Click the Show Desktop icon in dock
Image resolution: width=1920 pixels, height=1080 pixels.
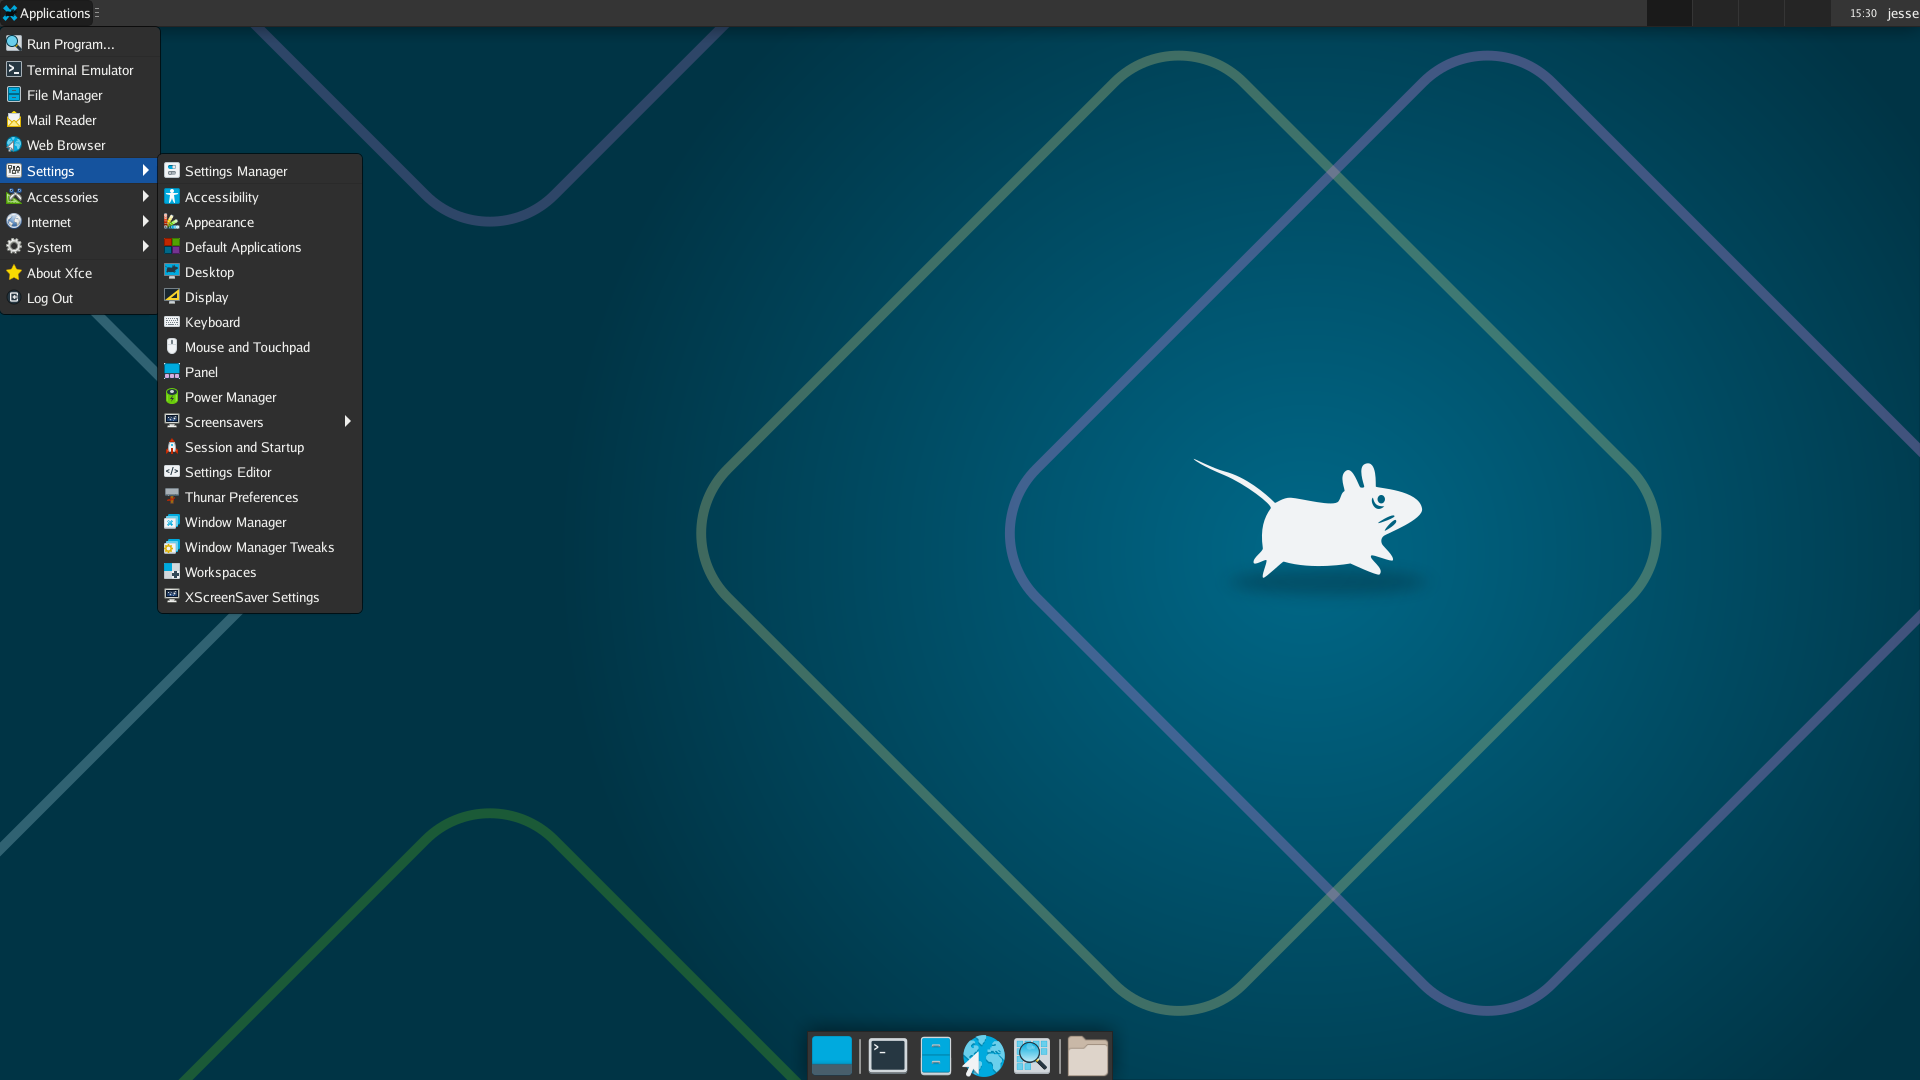click(831, 1055)
